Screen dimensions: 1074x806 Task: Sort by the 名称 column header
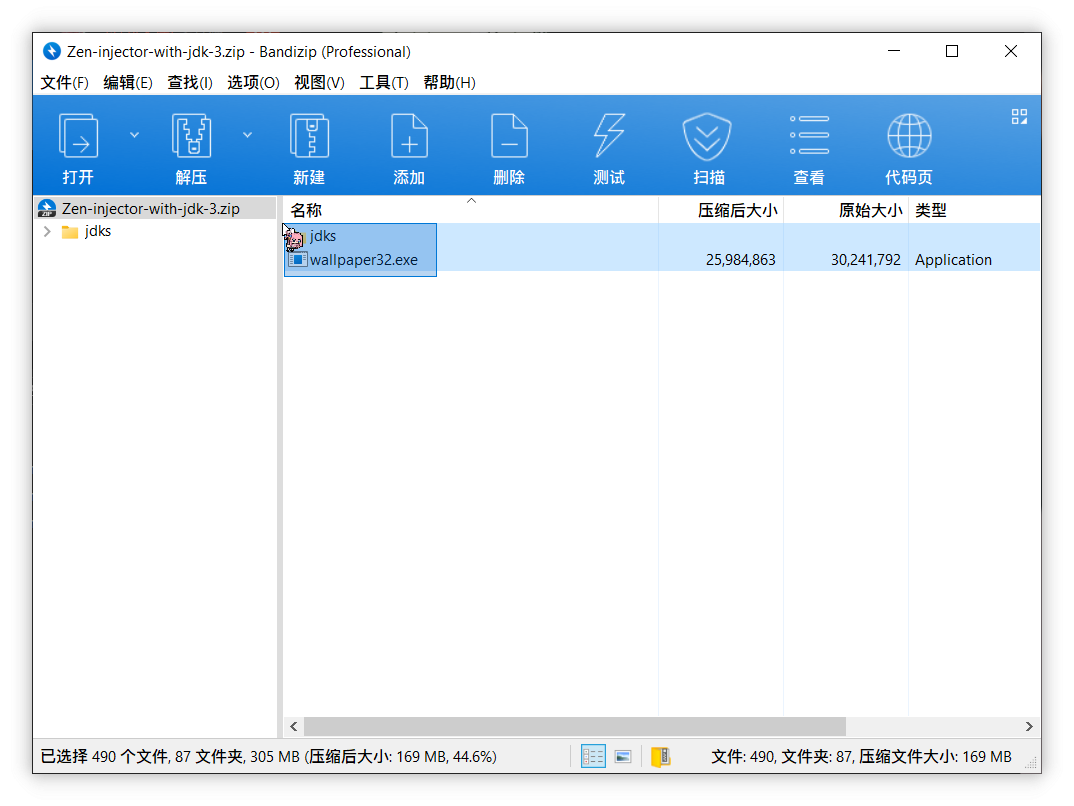[x=471, y=210]
